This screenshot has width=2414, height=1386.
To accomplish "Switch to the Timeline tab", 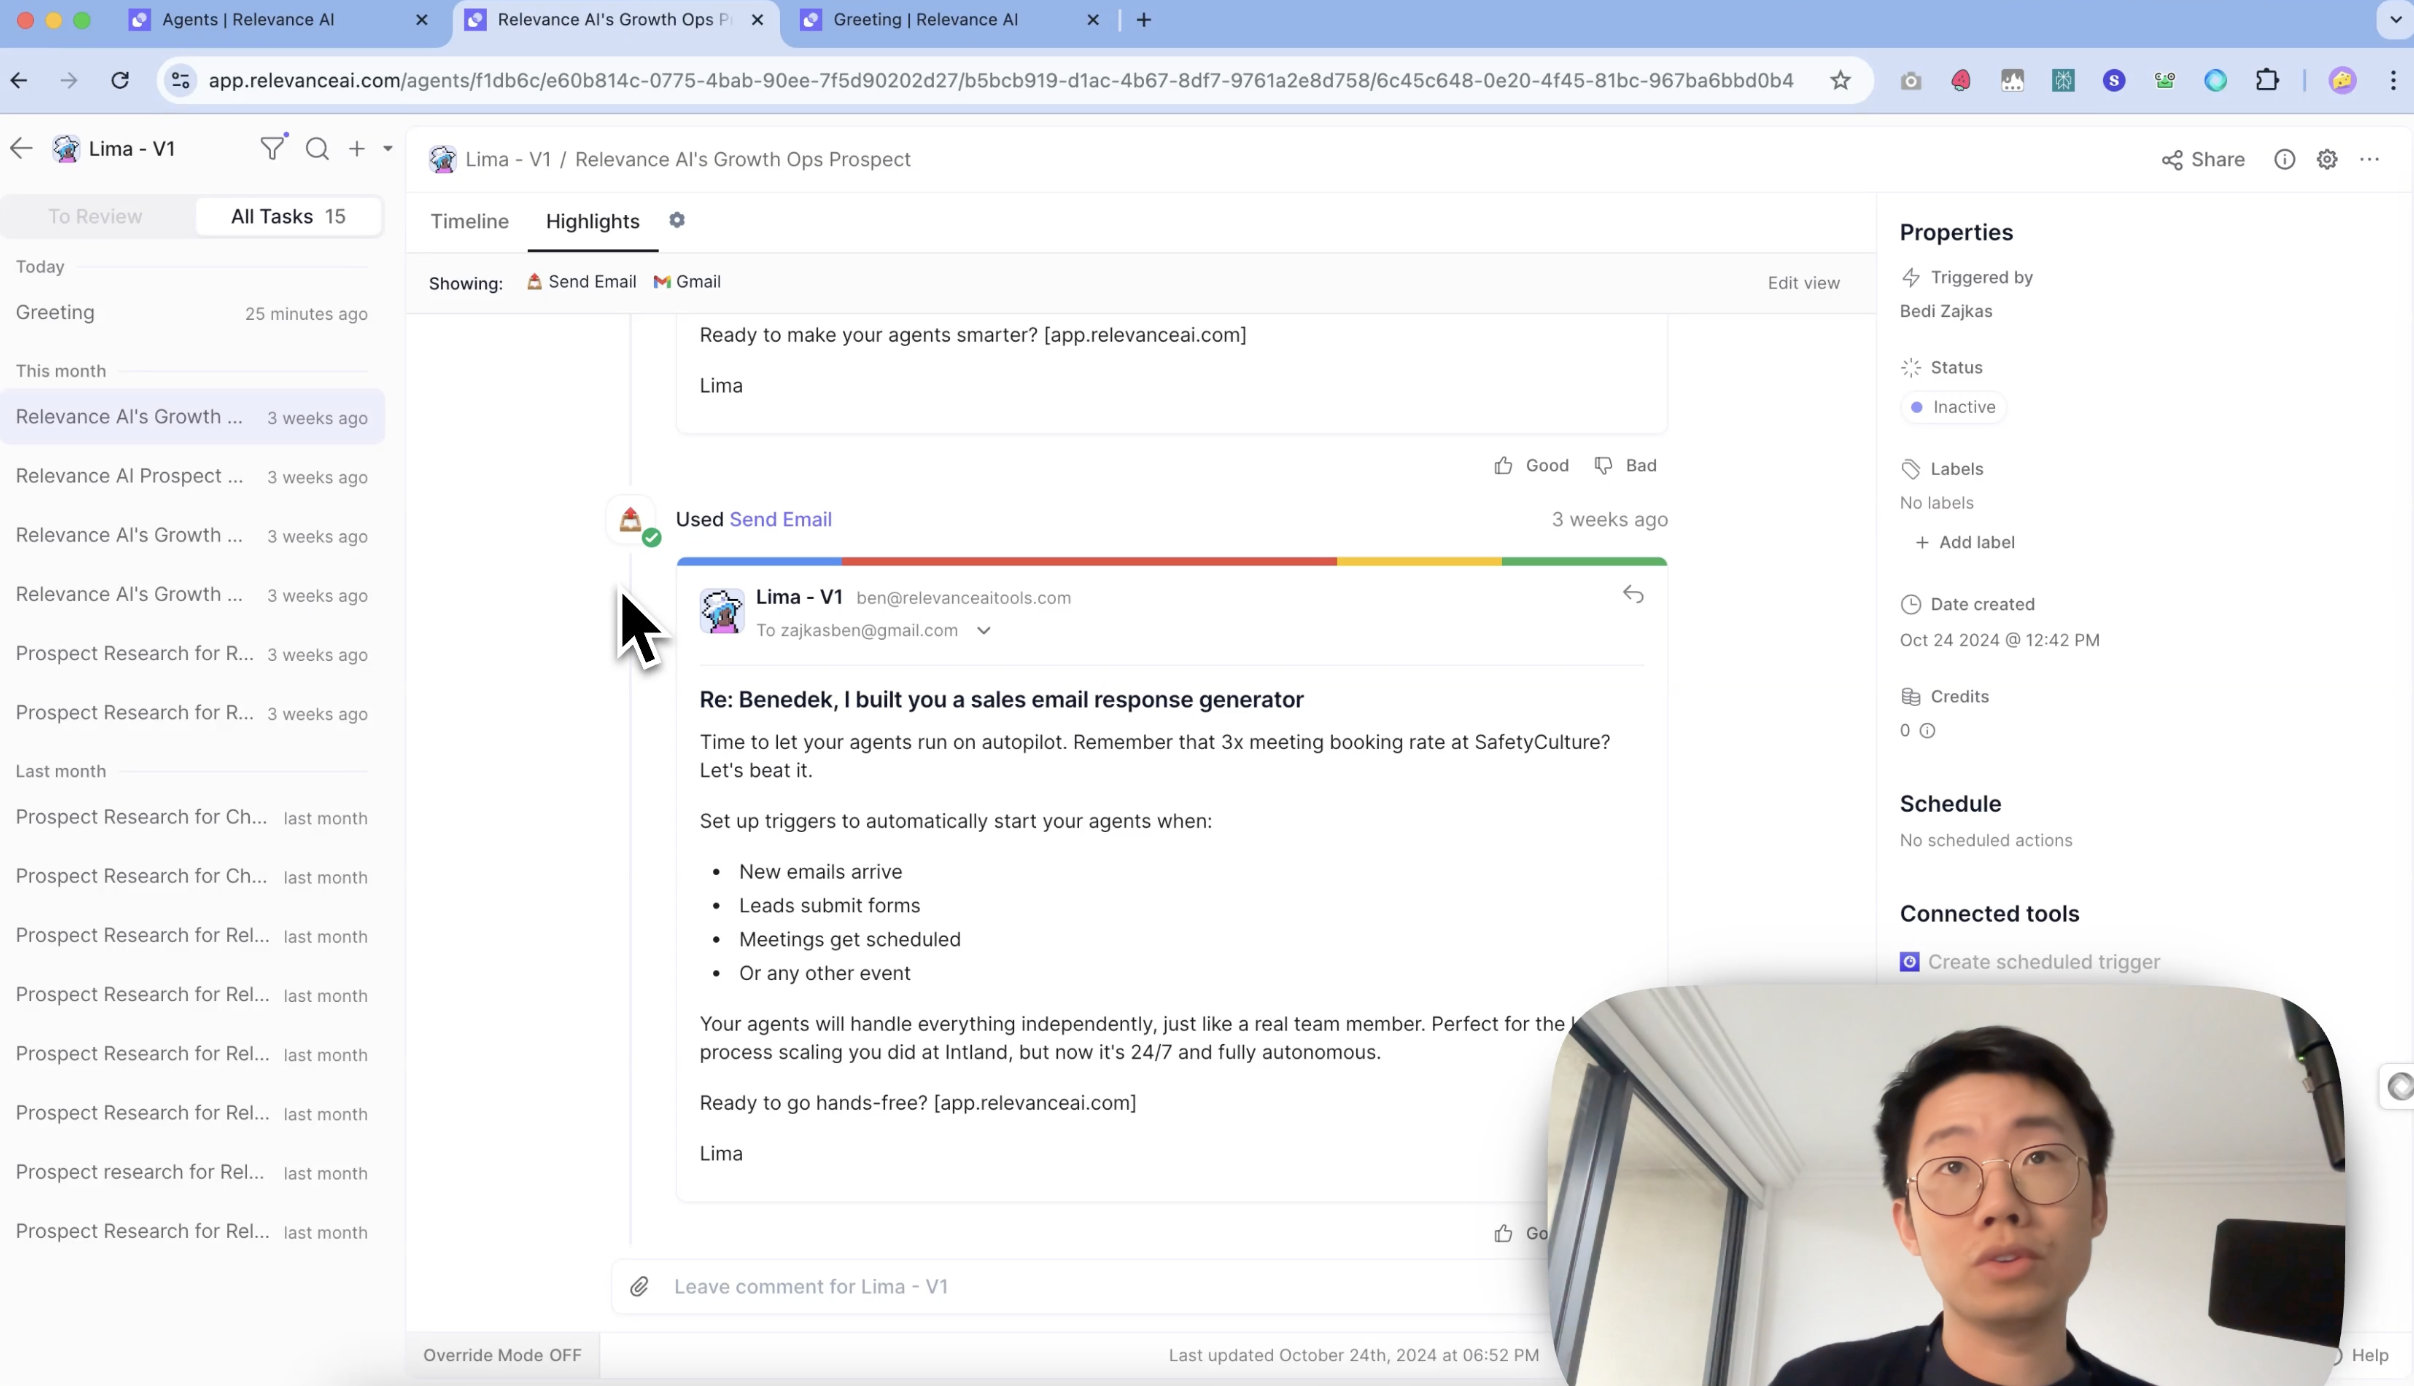I will (x=469, y=221).
